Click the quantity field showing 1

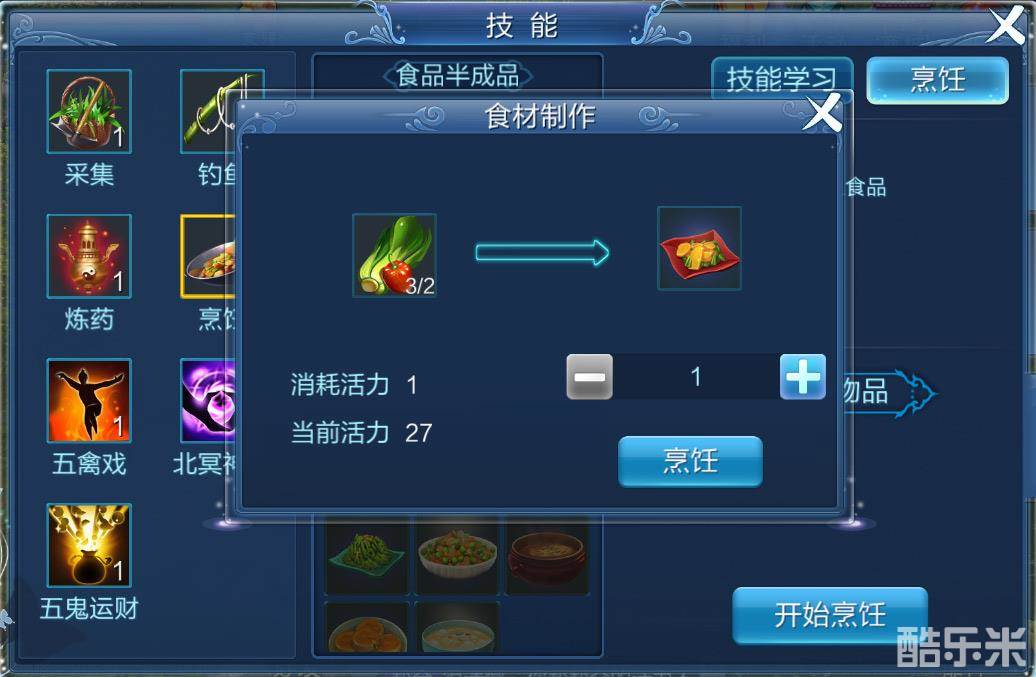point(696,377)
